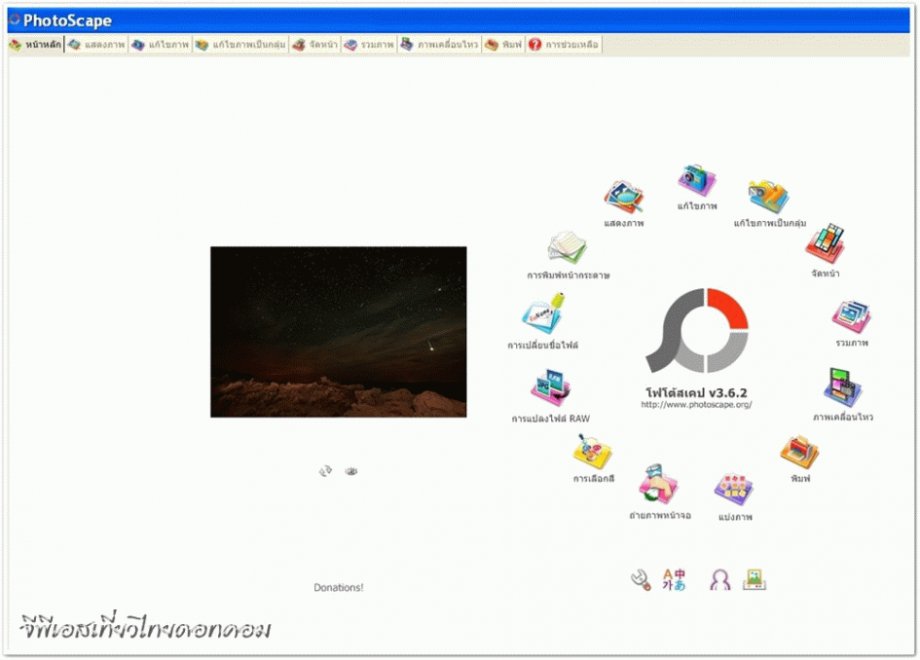
Task: Open the Rename (การเปลี่ยนชื่อไฟล์) icon
Action: point(543,316)
